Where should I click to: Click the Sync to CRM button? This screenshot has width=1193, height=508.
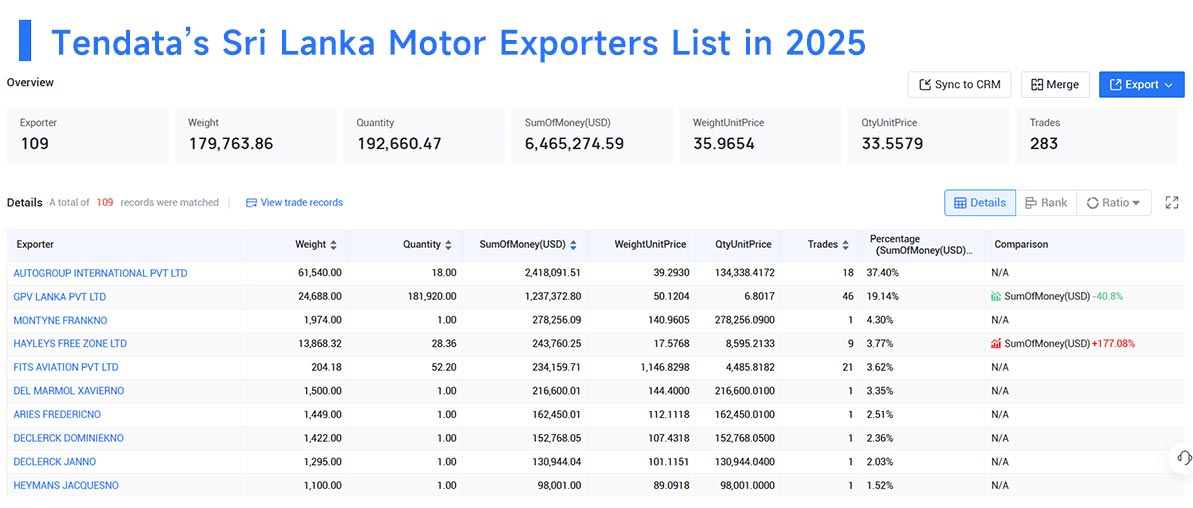959,84
